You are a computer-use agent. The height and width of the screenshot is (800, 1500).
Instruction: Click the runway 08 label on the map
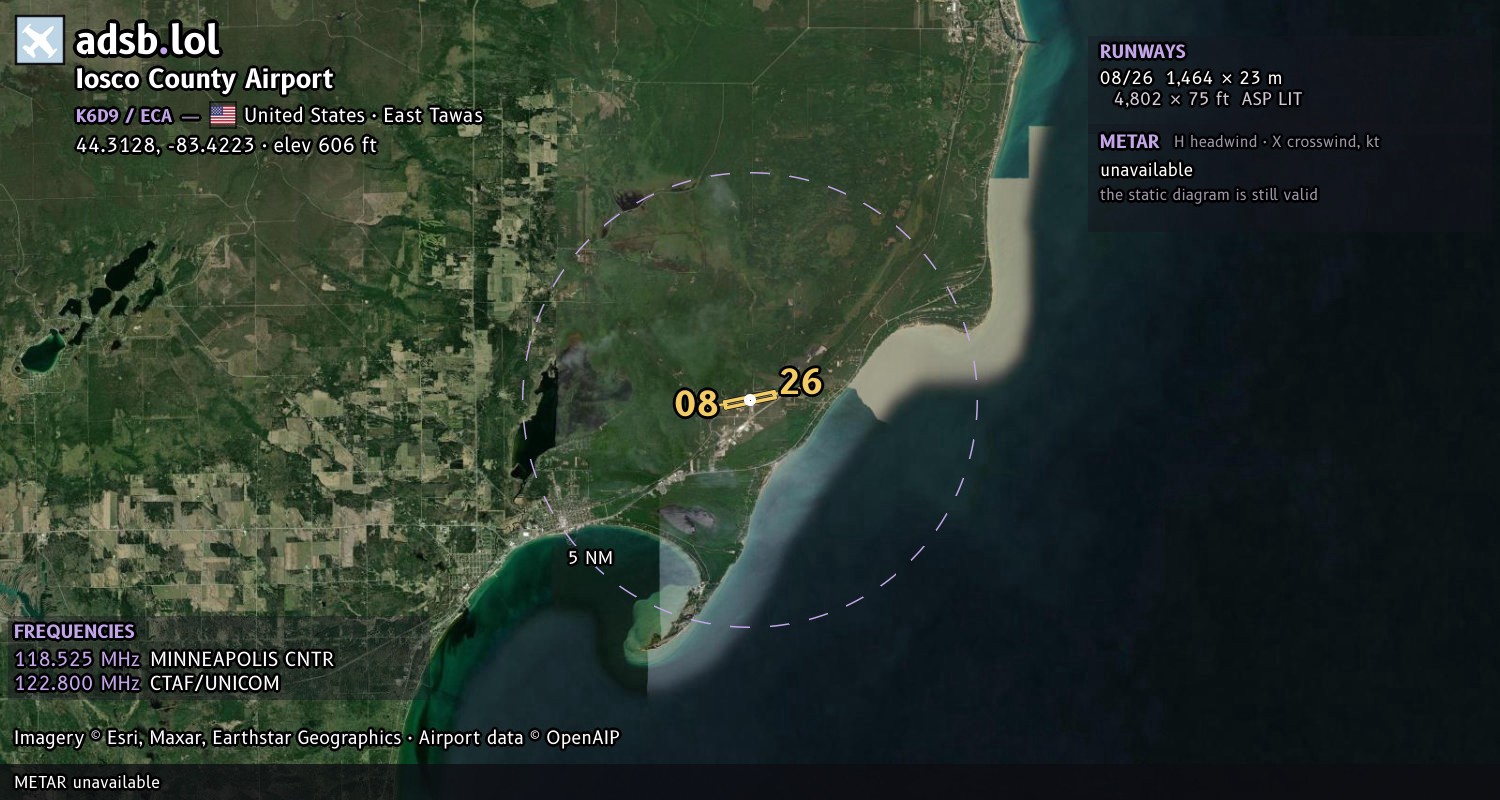tap(696, 404)
